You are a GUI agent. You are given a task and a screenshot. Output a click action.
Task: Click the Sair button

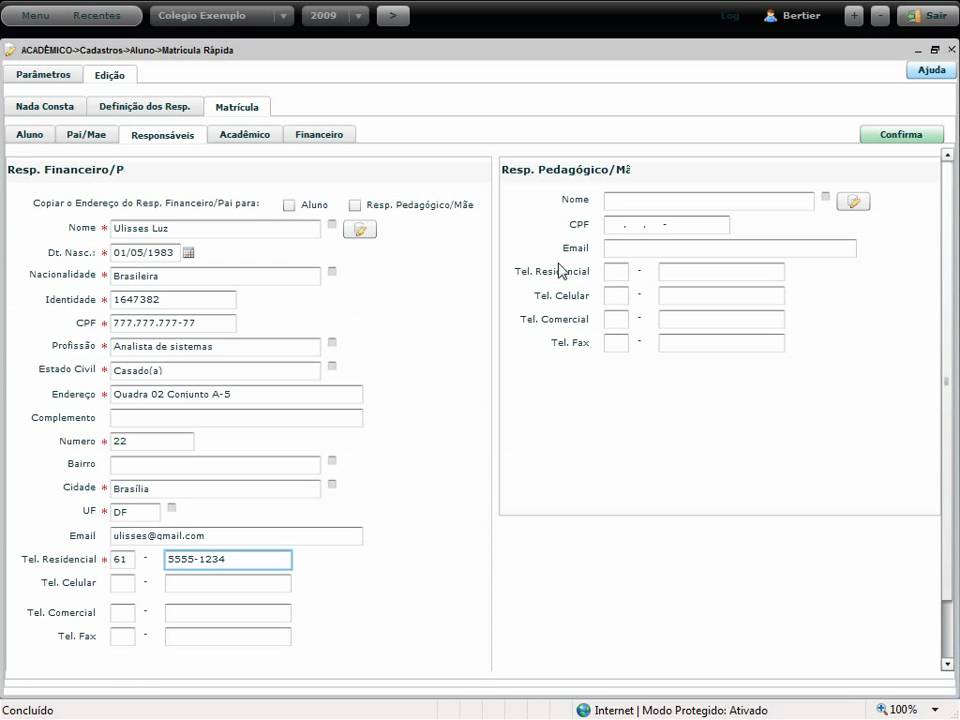click(927, 16)
